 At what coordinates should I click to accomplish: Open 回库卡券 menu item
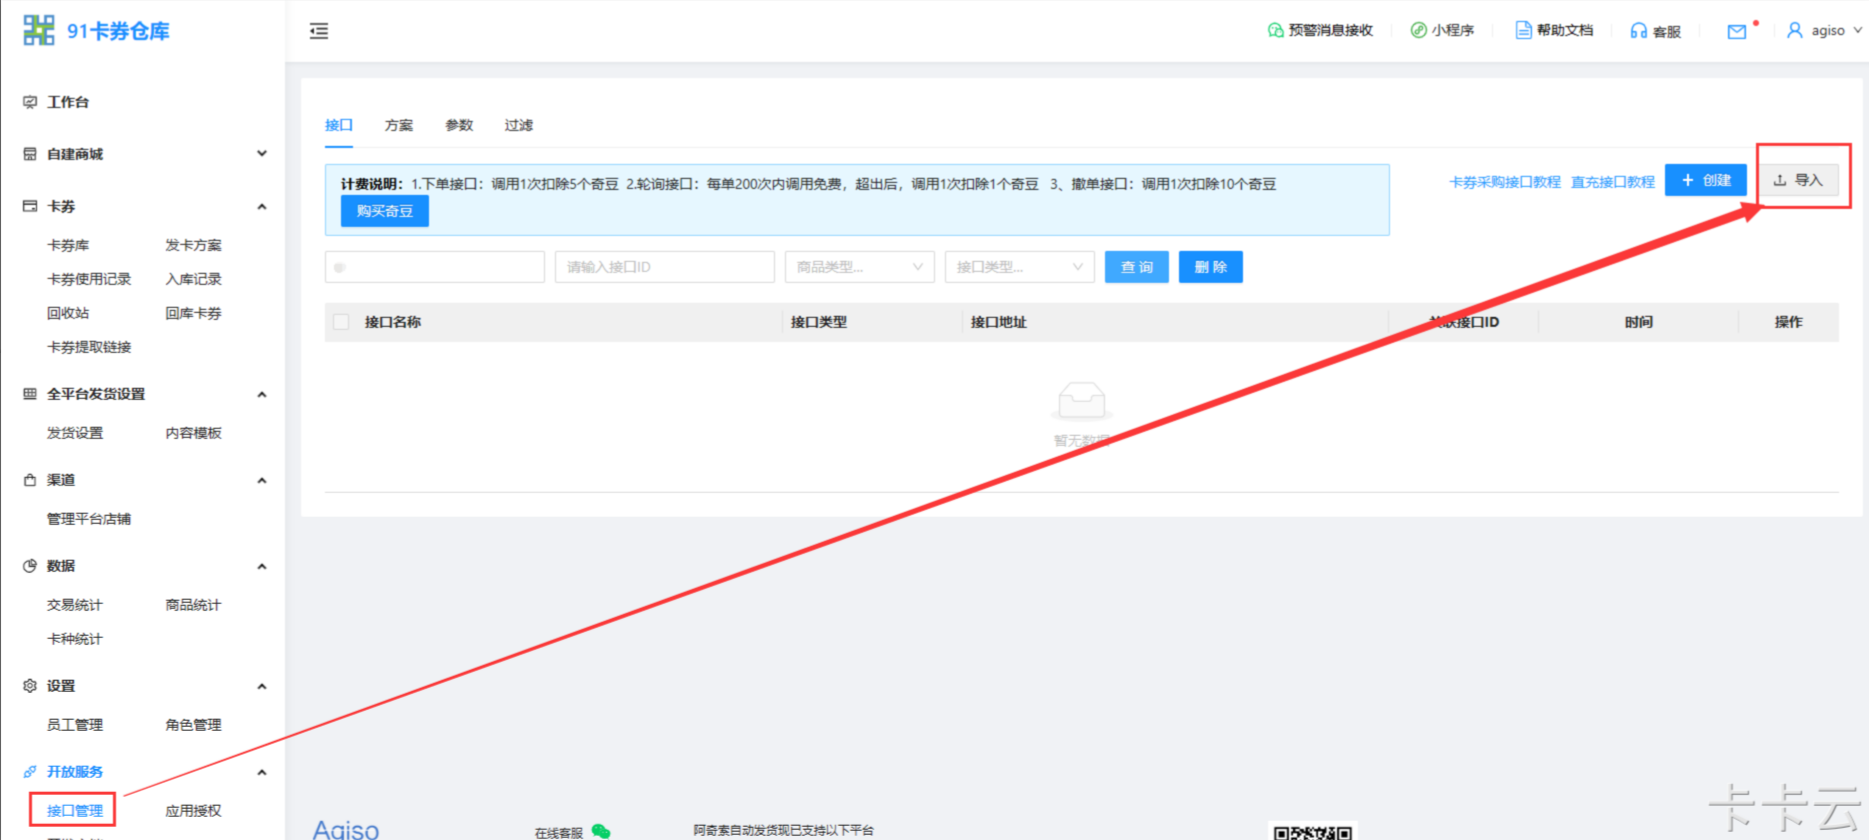[194, 313]
